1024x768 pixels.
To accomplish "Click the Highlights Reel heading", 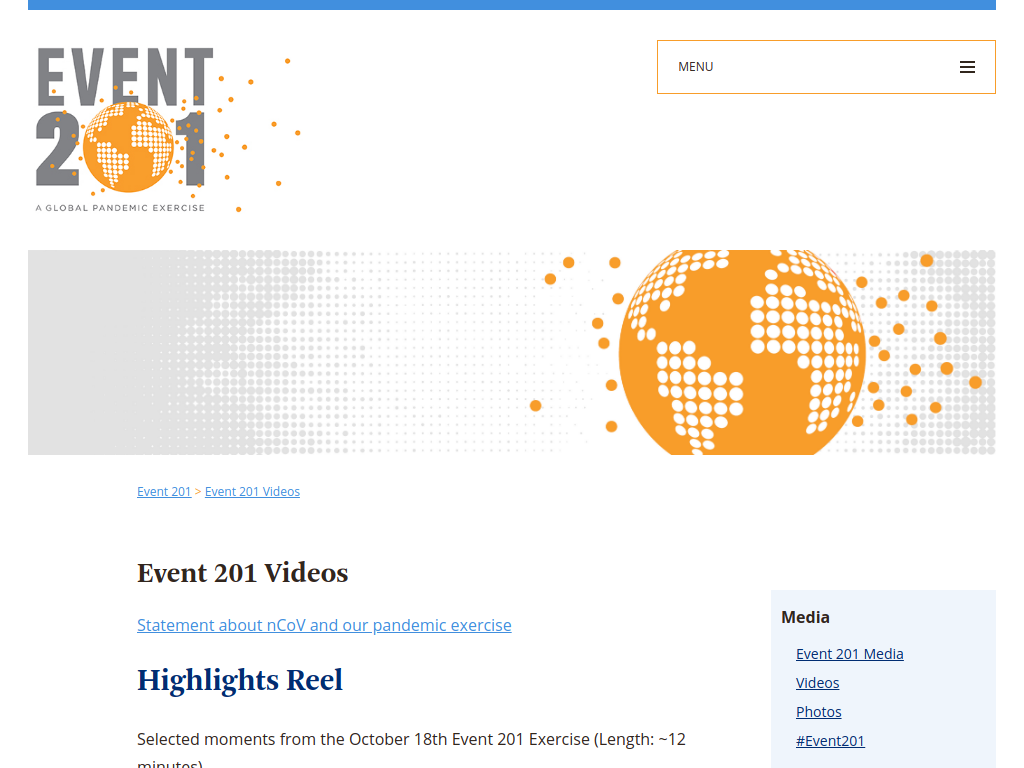I will point(240,680).
